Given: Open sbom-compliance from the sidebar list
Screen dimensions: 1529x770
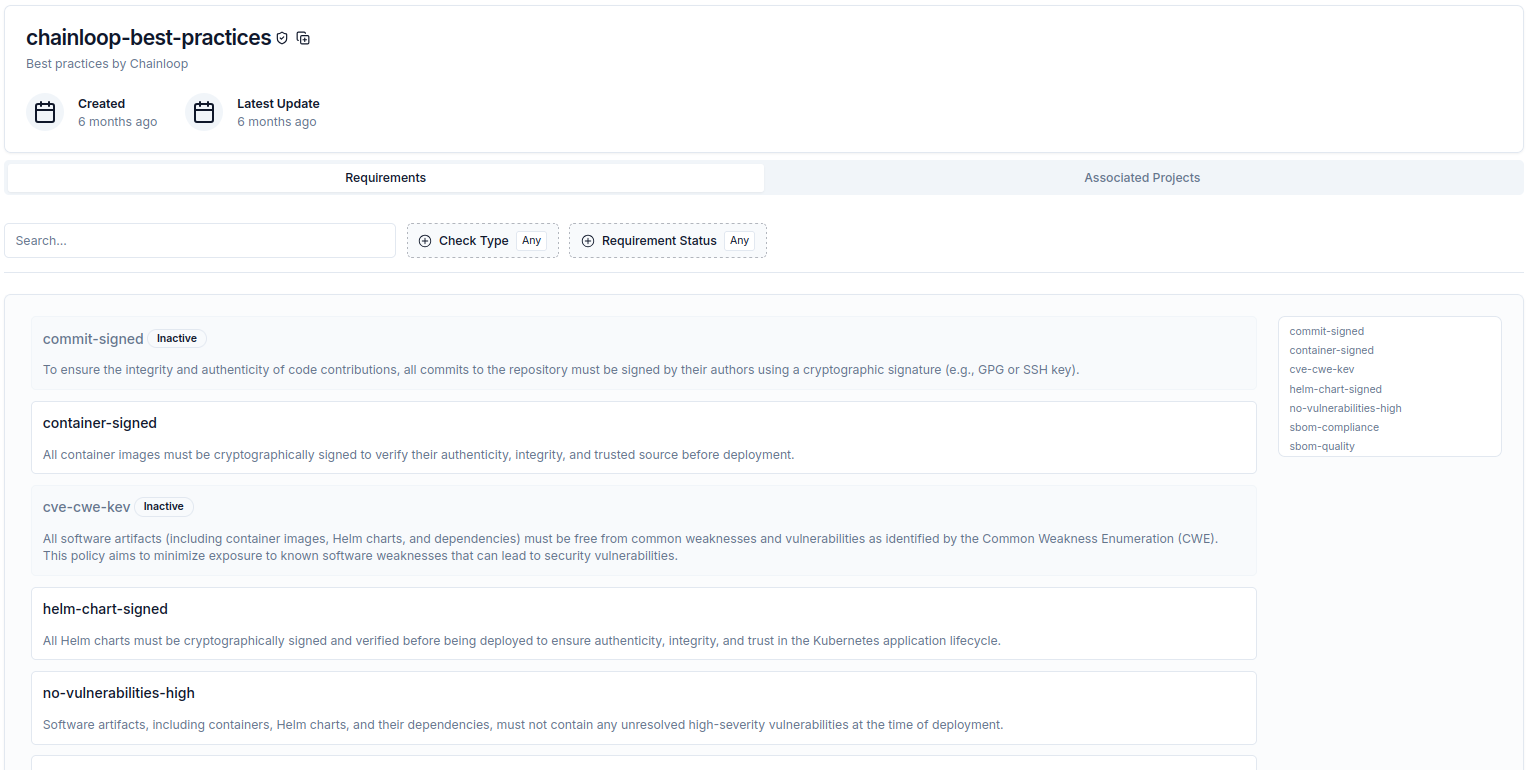Looking at the screenshot, I should (1334, 427).
